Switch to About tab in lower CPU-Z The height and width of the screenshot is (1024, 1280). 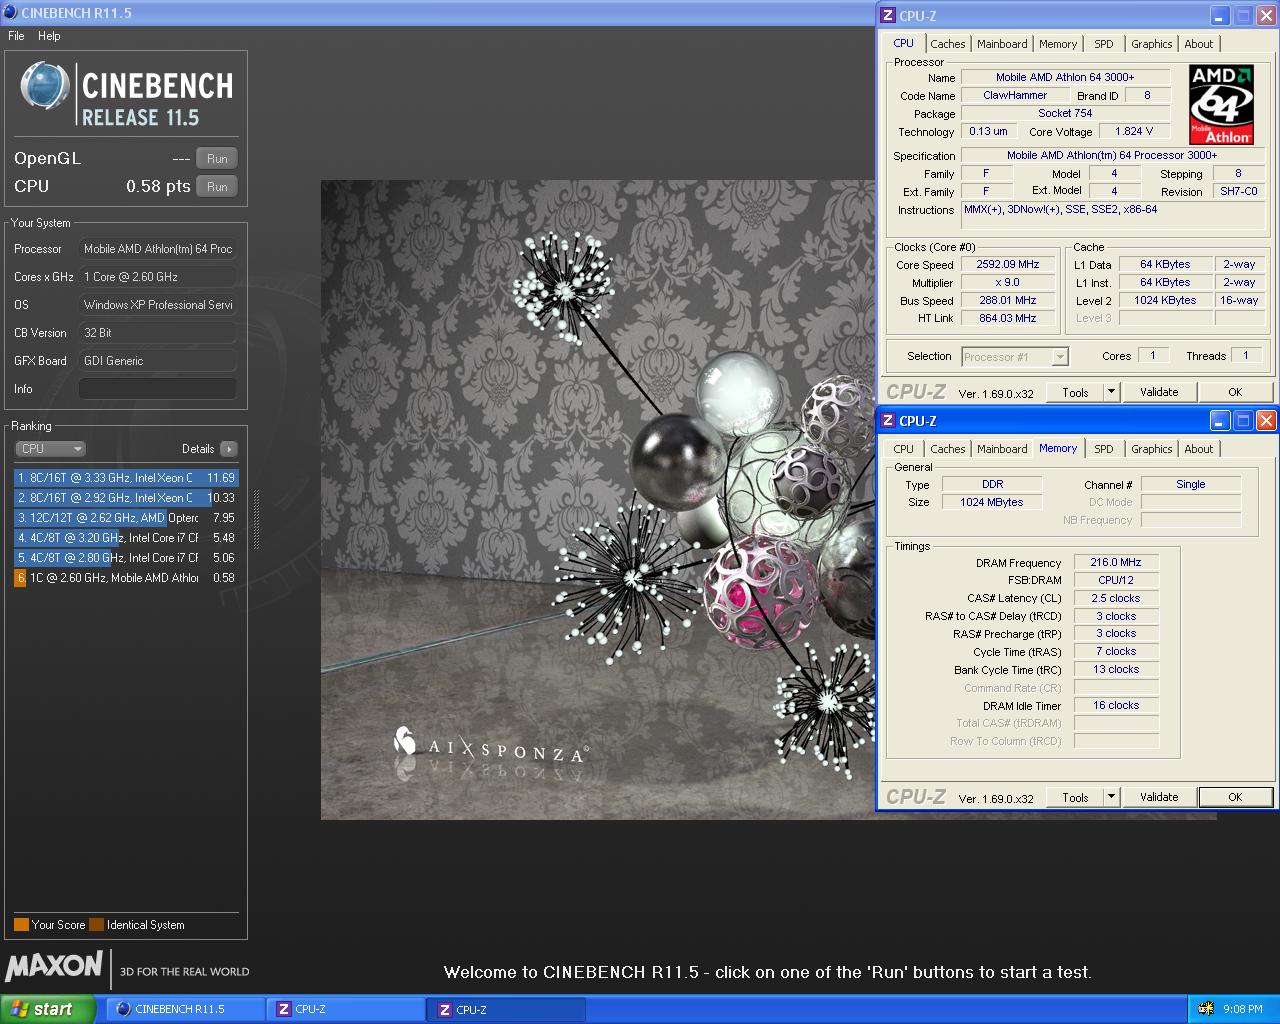[x=1199, y=449]
